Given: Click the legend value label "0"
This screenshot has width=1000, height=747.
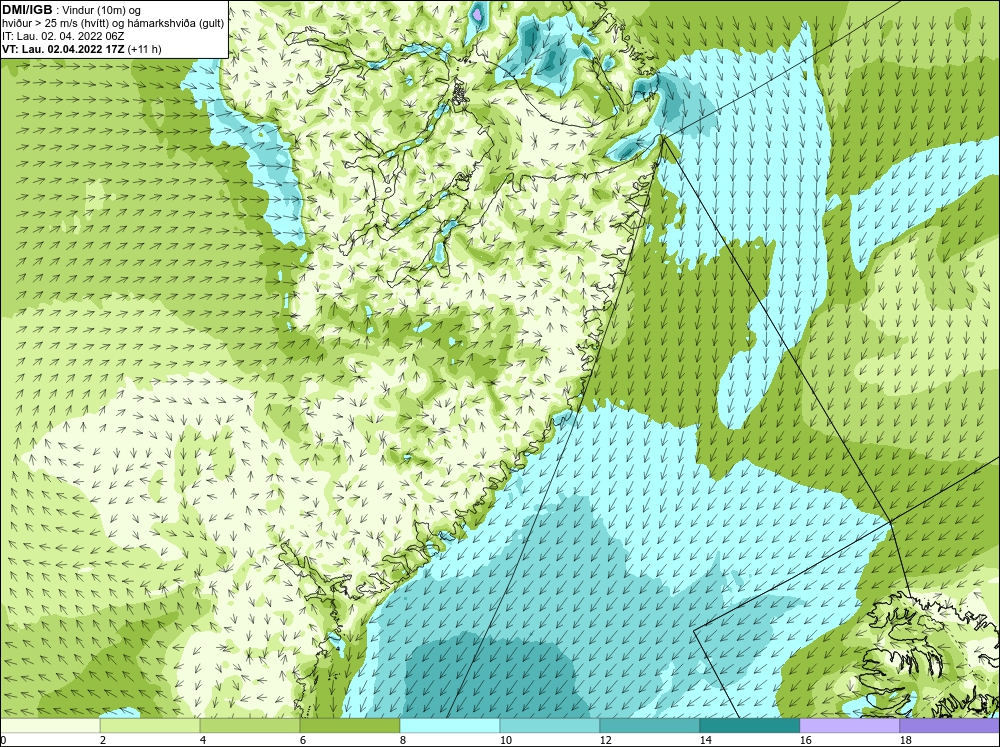Looking at the screenshot, I should click(x=3, y=740).
